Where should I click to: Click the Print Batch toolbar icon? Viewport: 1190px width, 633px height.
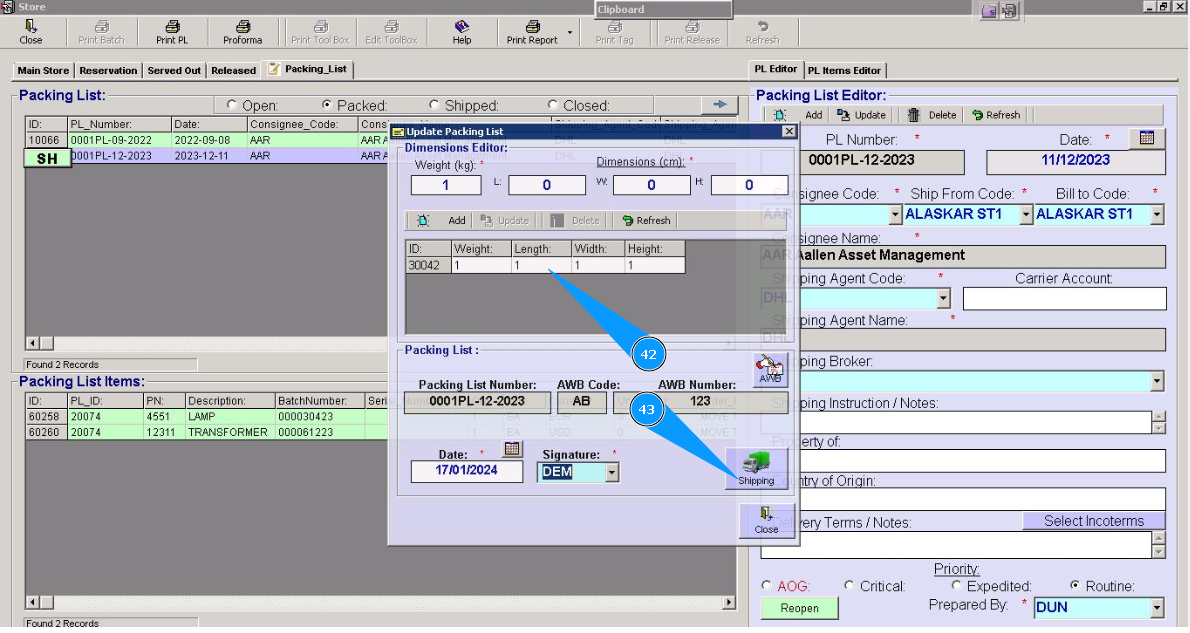tap(101, 33)
